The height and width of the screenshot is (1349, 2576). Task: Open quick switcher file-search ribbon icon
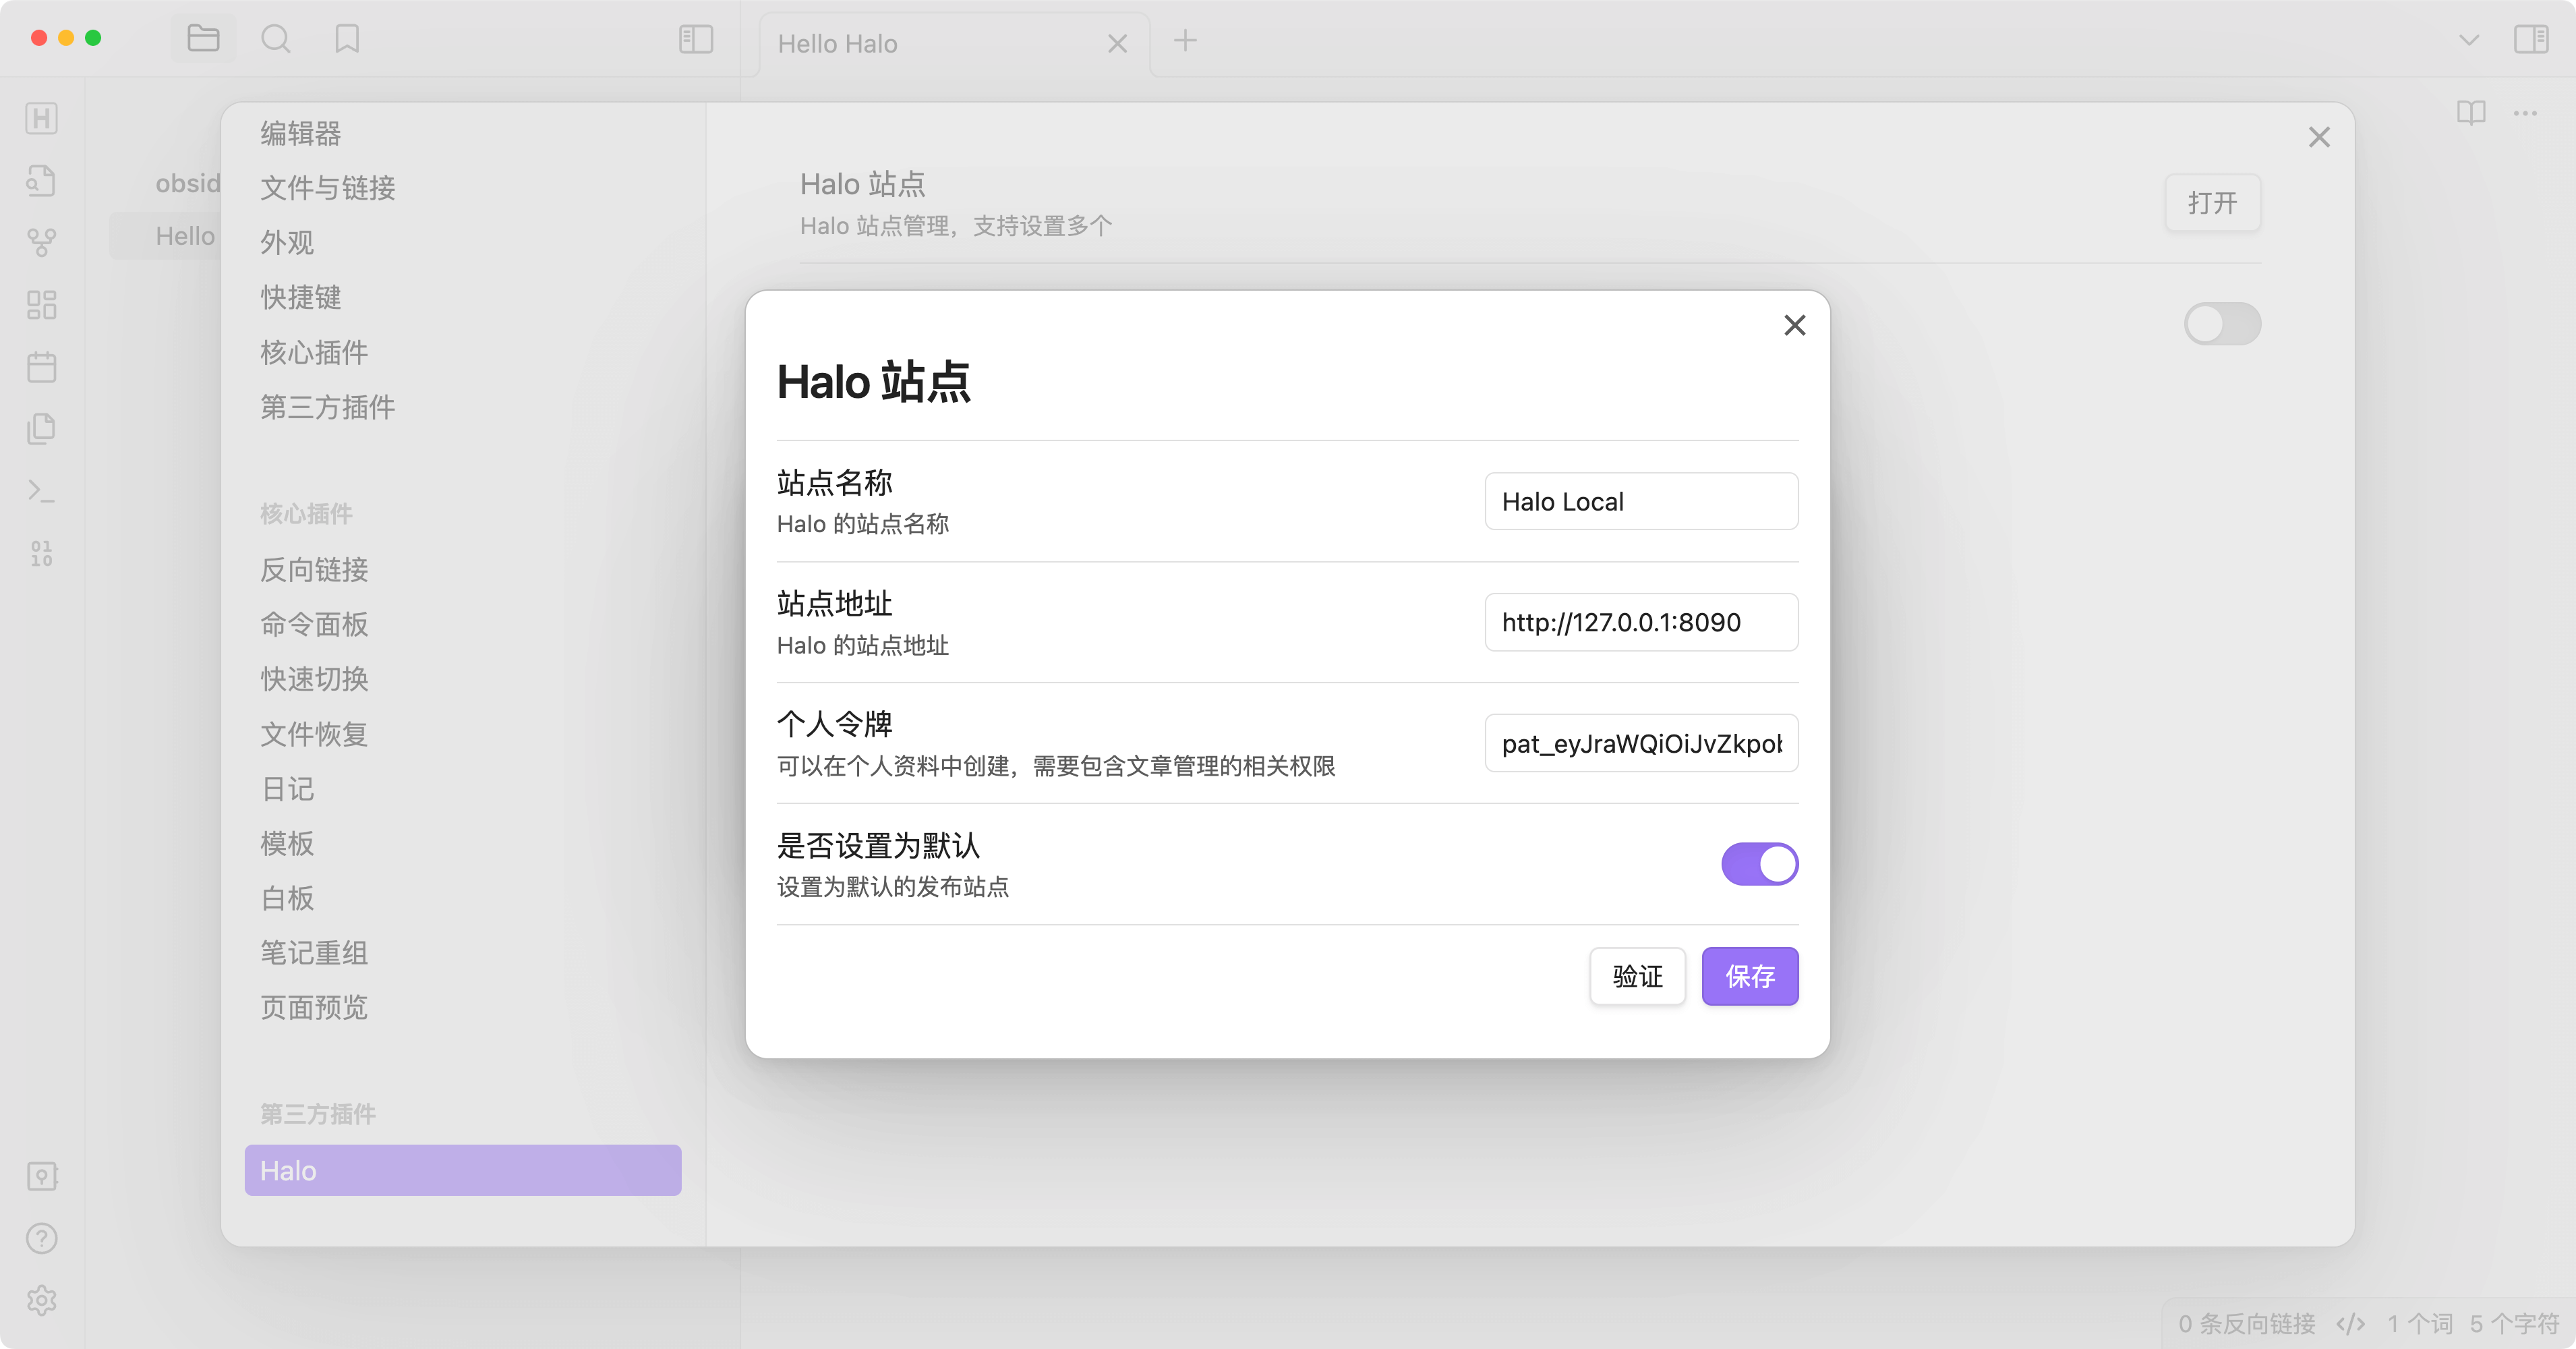41,181
